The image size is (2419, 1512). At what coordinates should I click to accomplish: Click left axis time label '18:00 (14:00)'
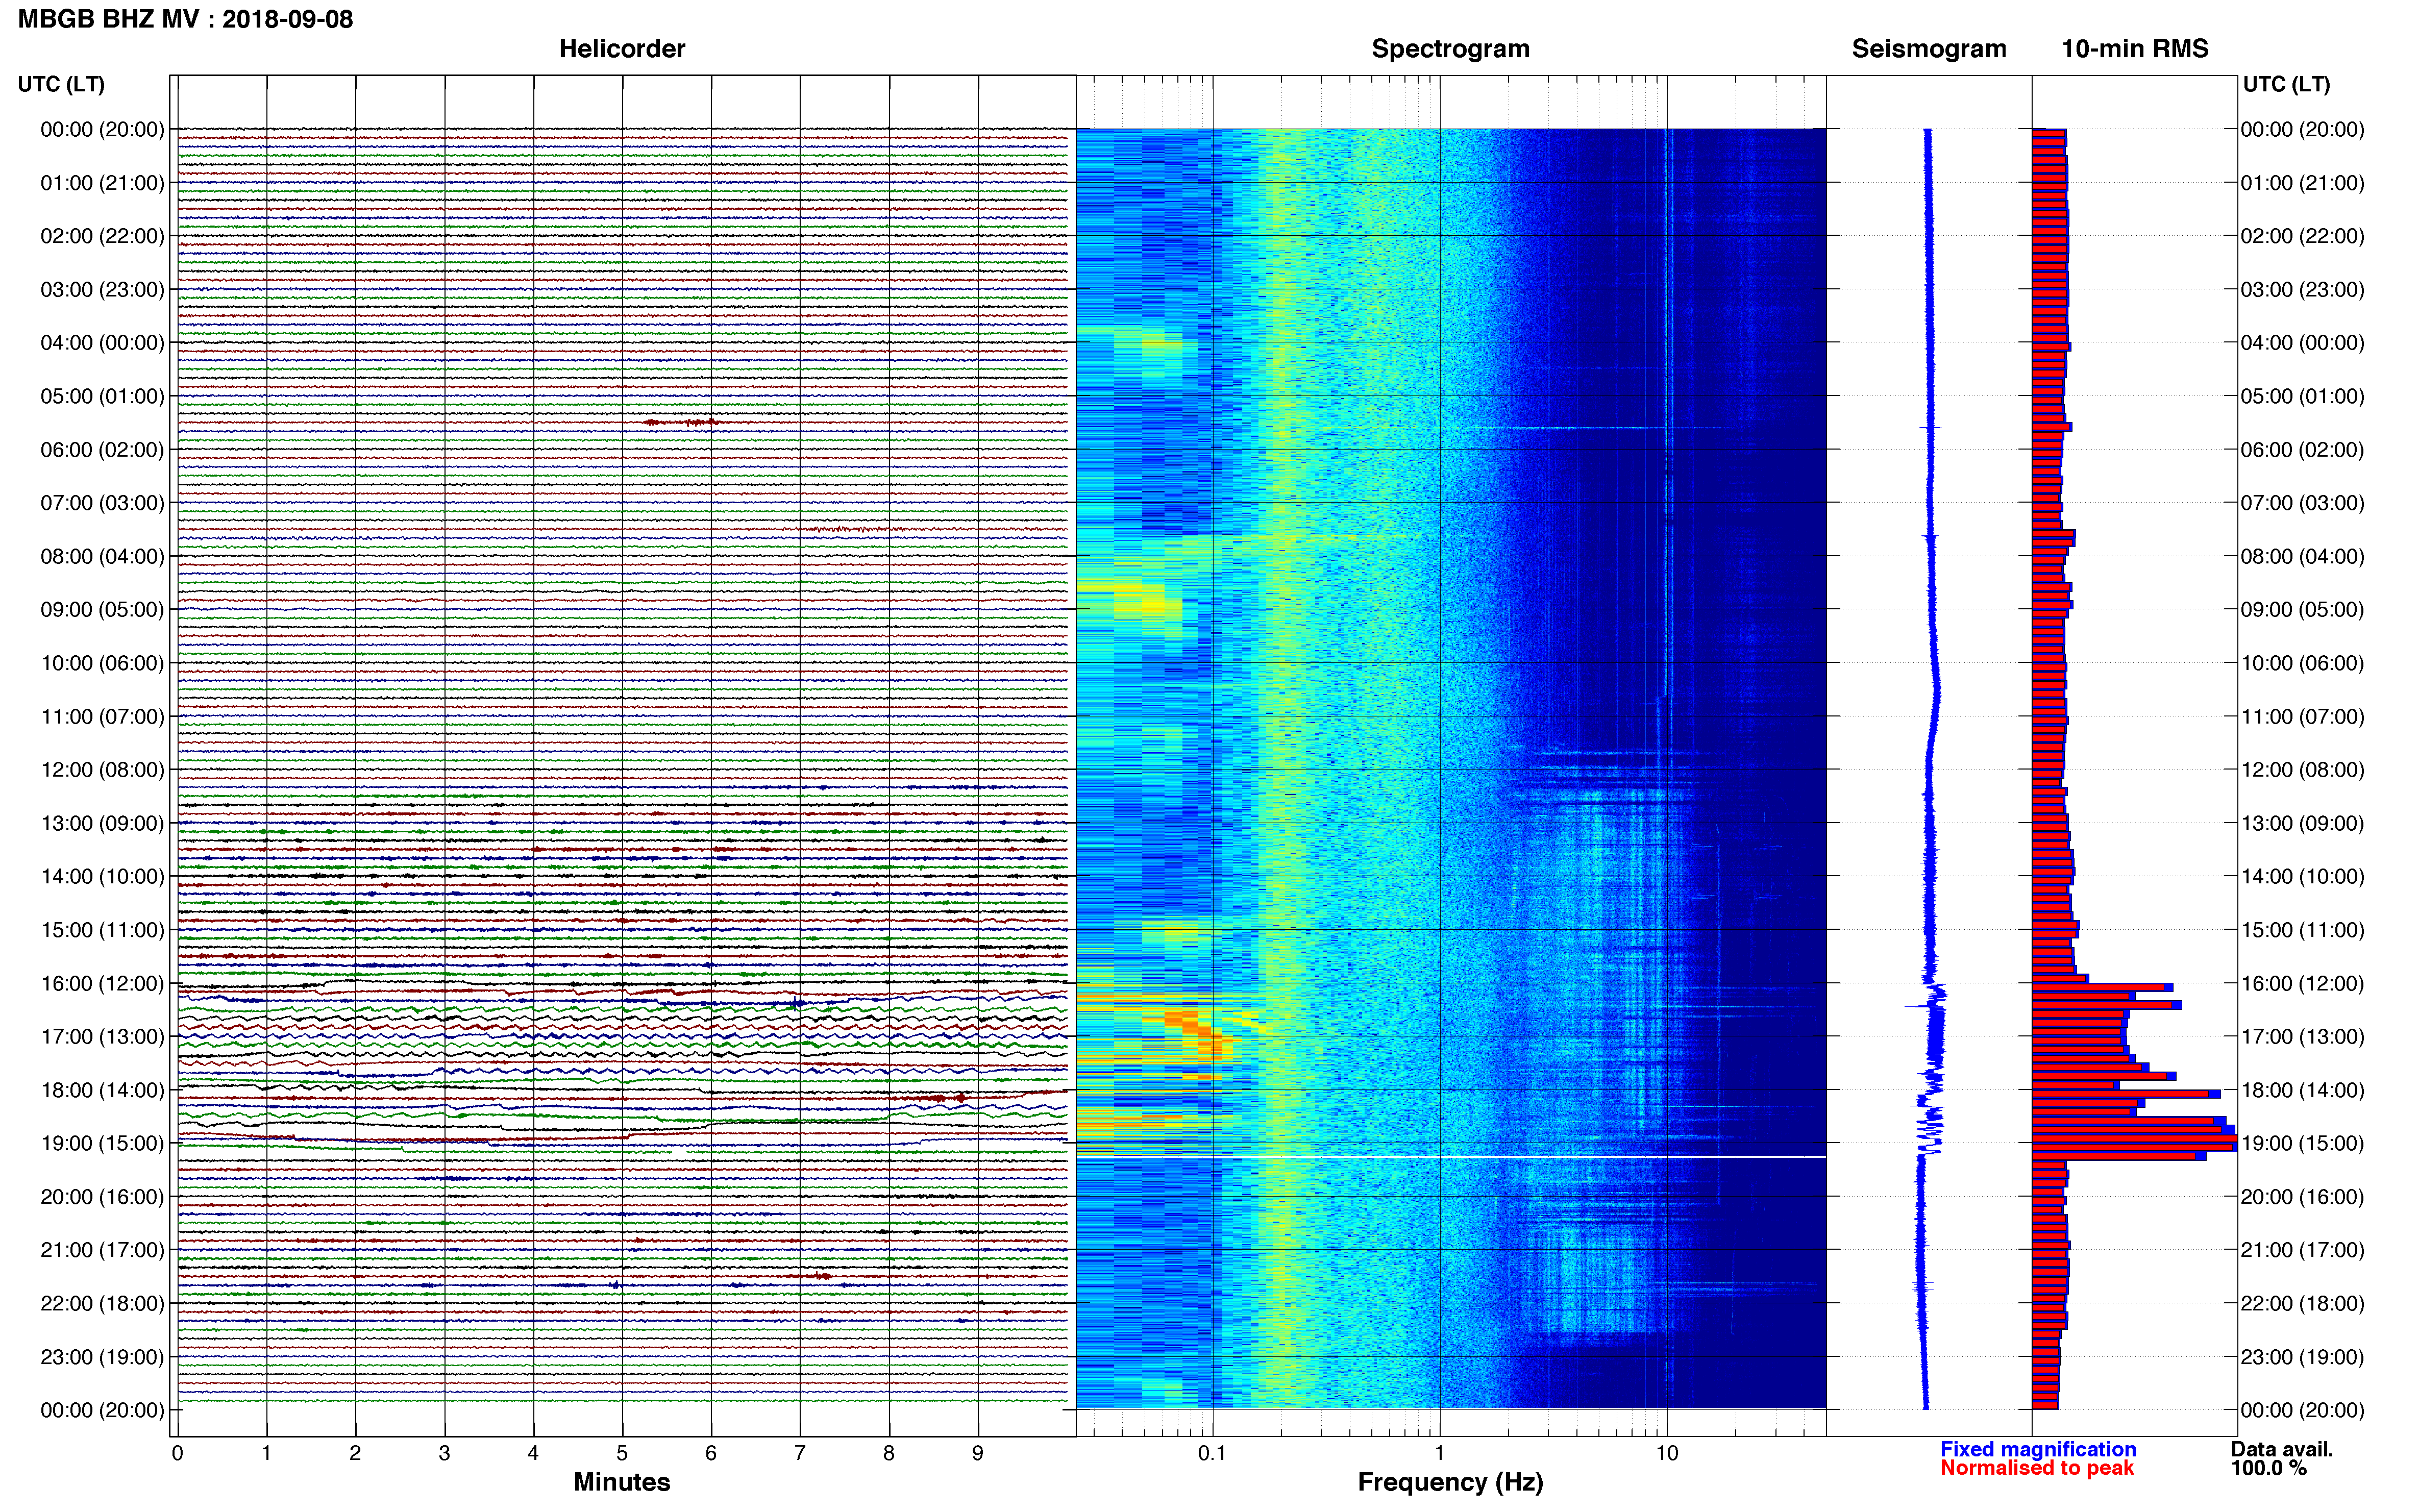(x=102, y=1090)
